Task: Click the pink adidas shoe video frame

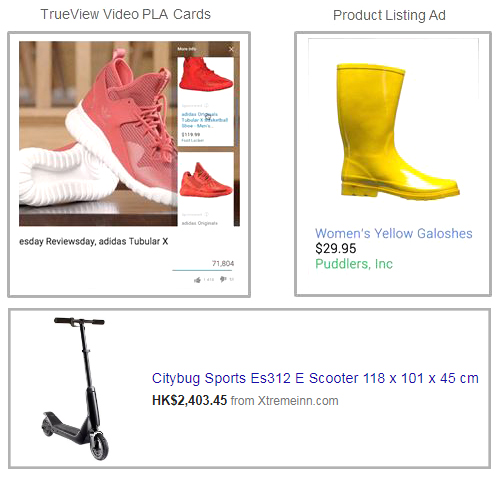Action: click(x=98, y=133)
